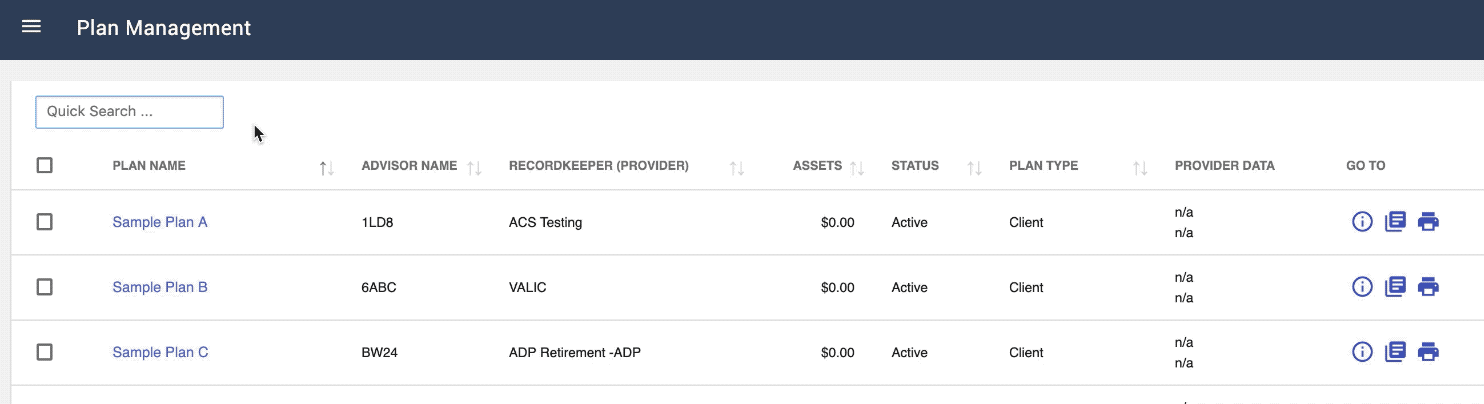Toggle the select-all header checkbox
Viewport: 1484px width, 404px height.
coord(44,165)
